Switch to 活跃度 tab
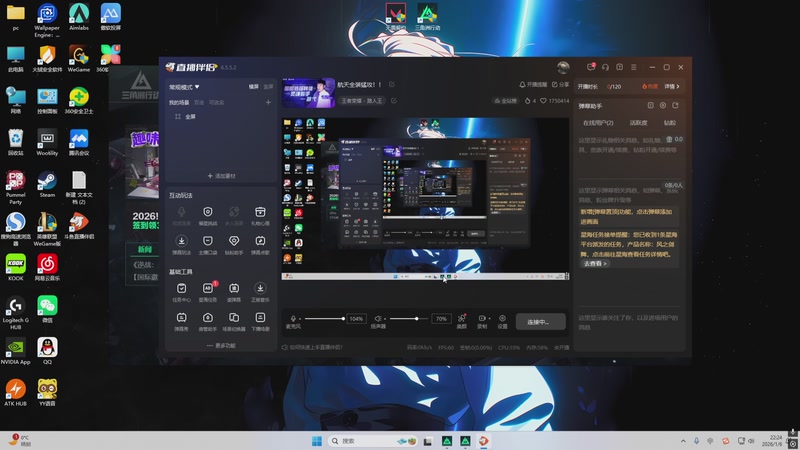The height and width of the screenshot is (450, 800). 638,123
